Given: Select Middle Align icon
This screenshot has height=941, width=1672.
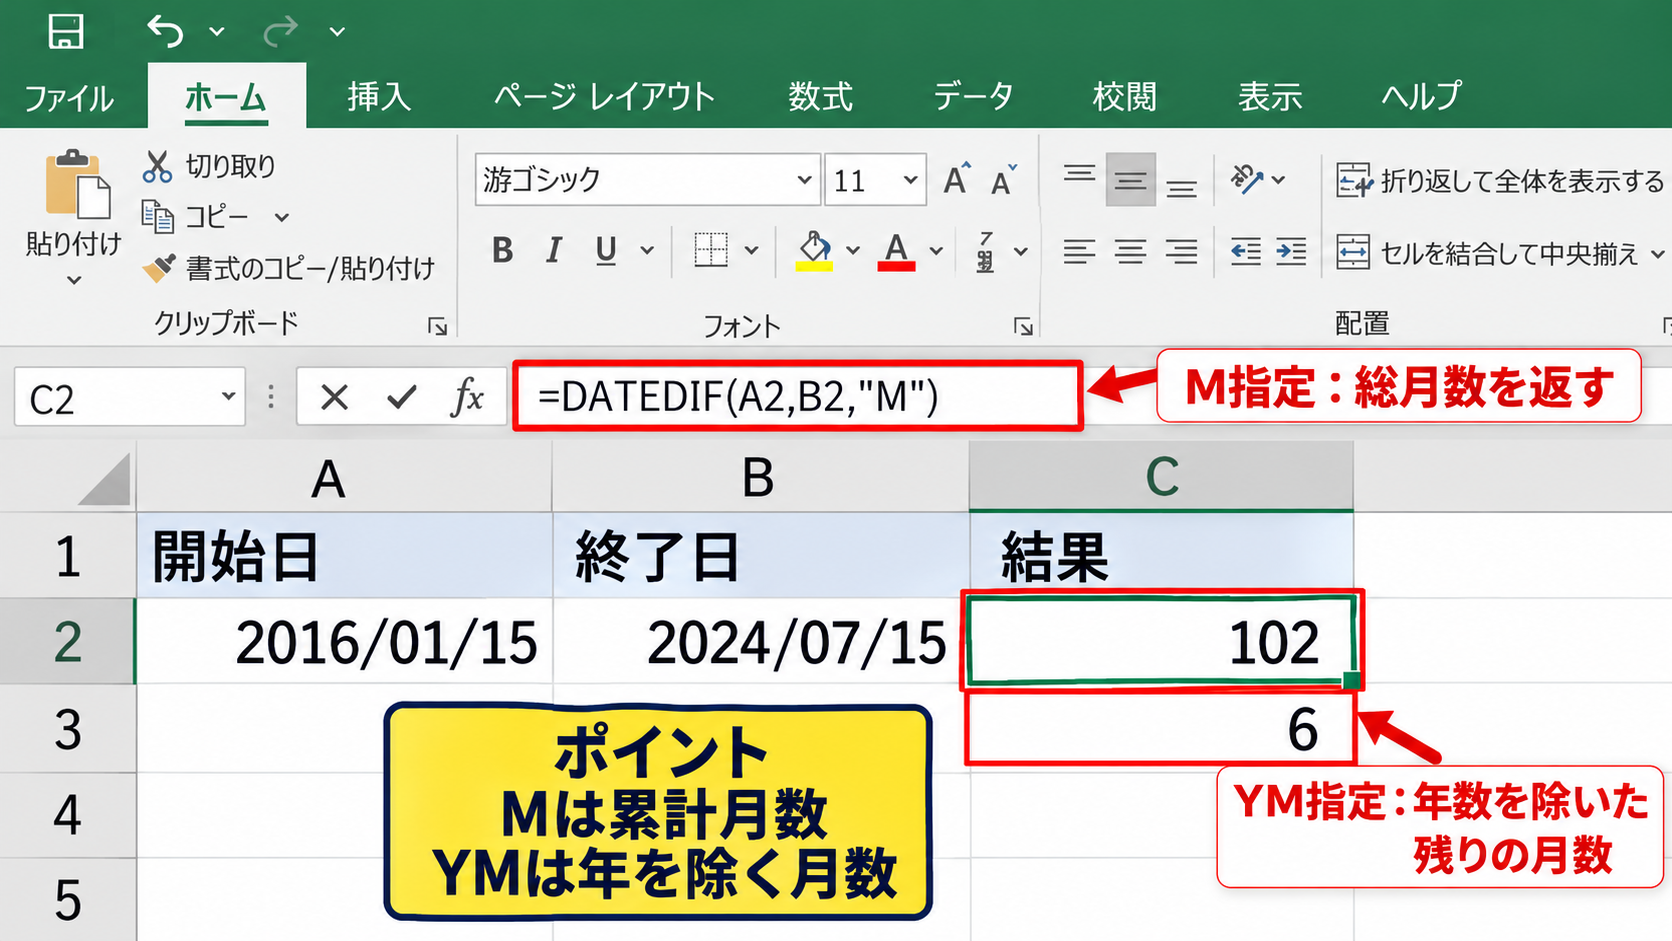Looking at the screenshot, I should tap(1131, 180).
